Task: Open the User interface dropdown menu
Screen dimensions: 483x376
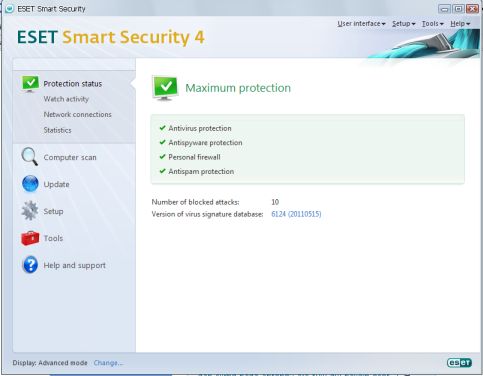Action: [361, 24]
